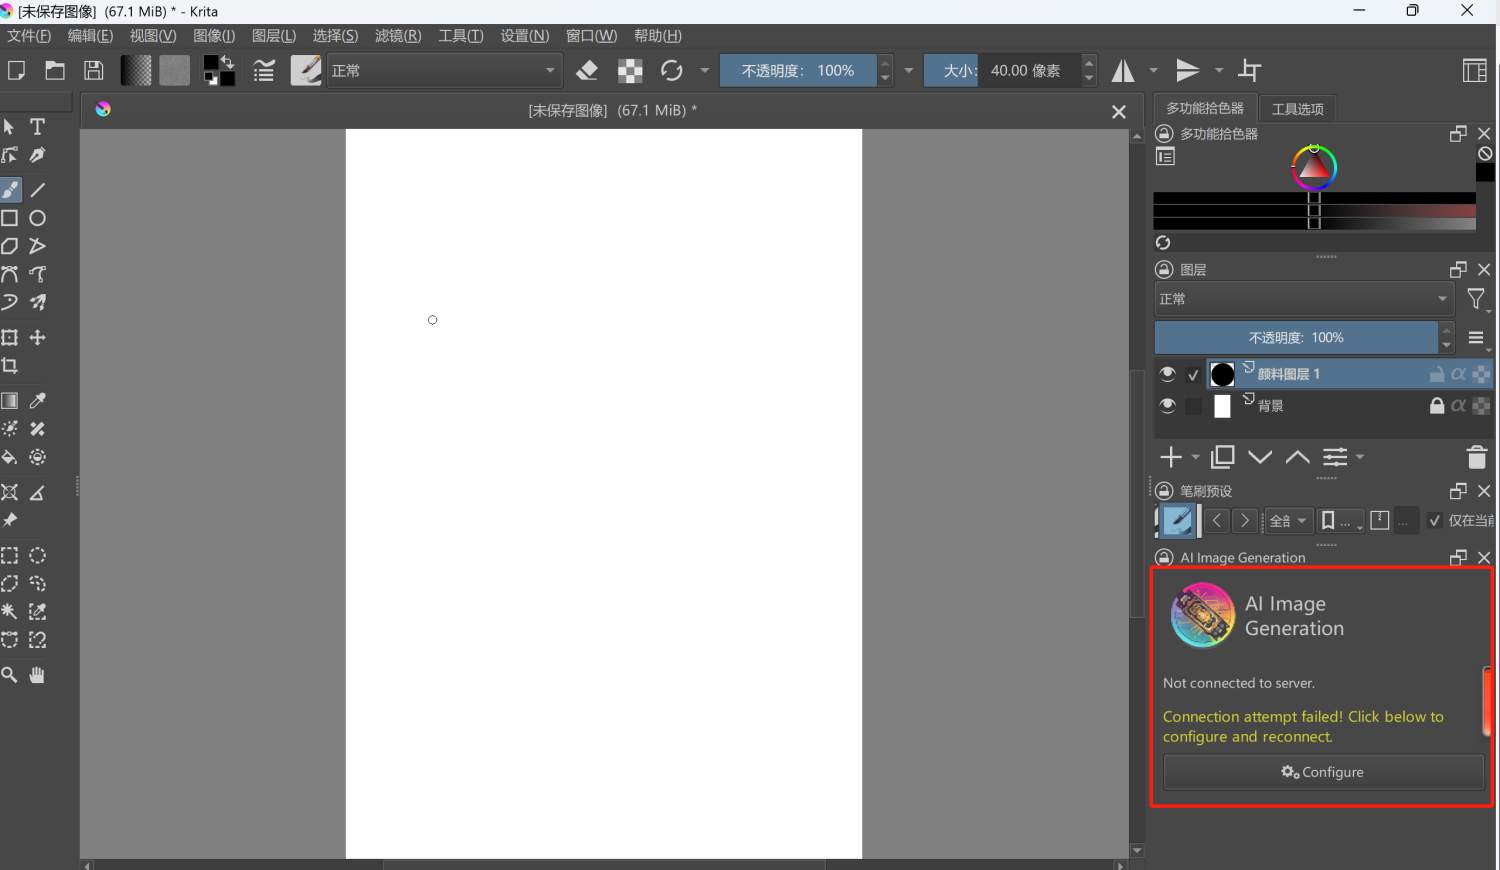Click the Save document icon
The image size is (1500, 870).
pyautogui.click(x=93, y=70)
